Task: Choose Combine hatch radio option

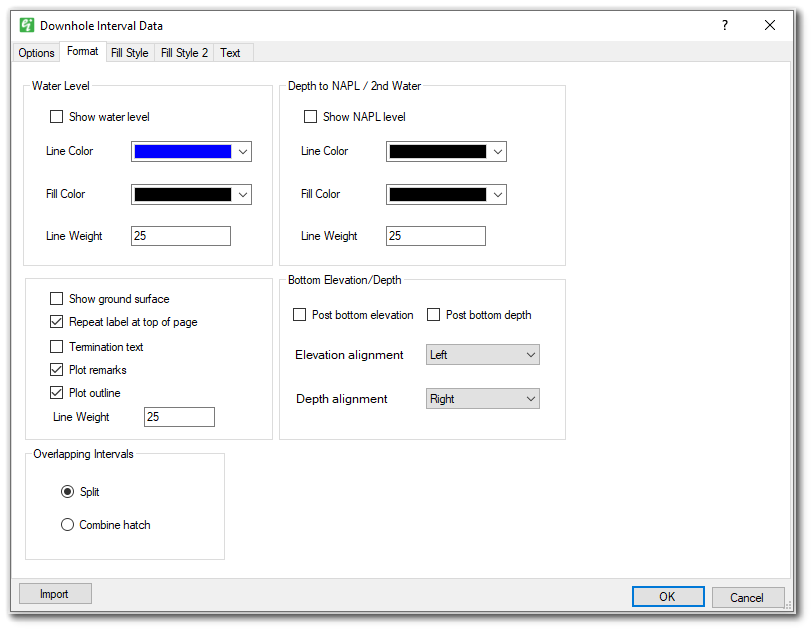Action: 67,524
